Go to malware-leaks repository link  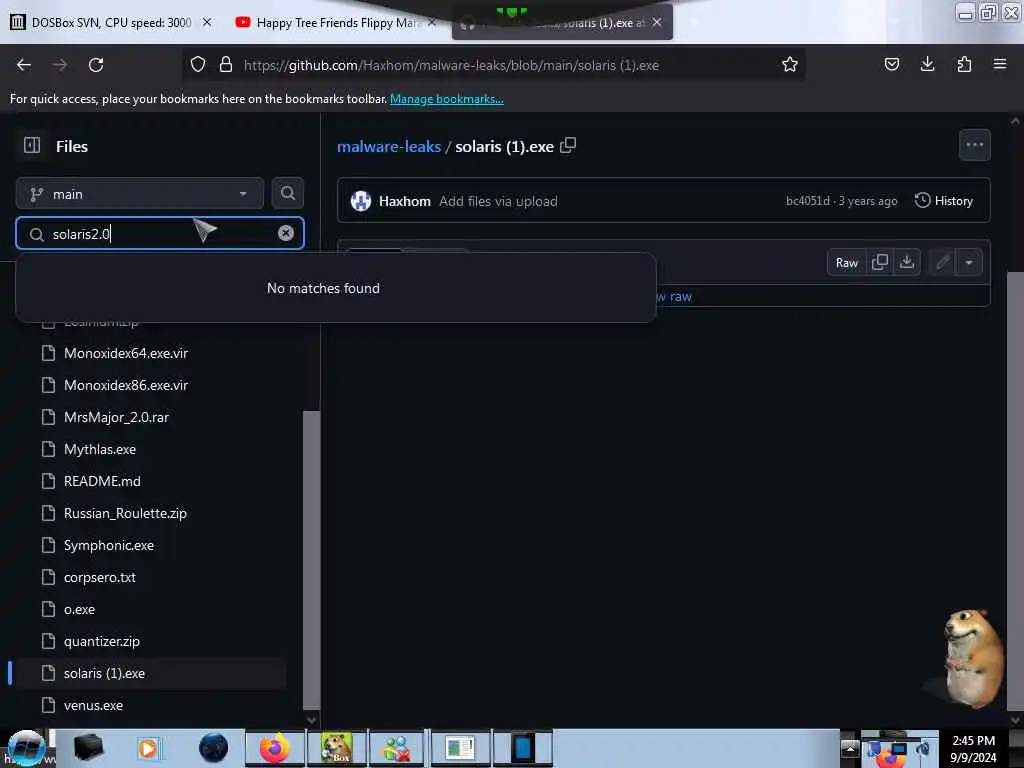point(389,146)
